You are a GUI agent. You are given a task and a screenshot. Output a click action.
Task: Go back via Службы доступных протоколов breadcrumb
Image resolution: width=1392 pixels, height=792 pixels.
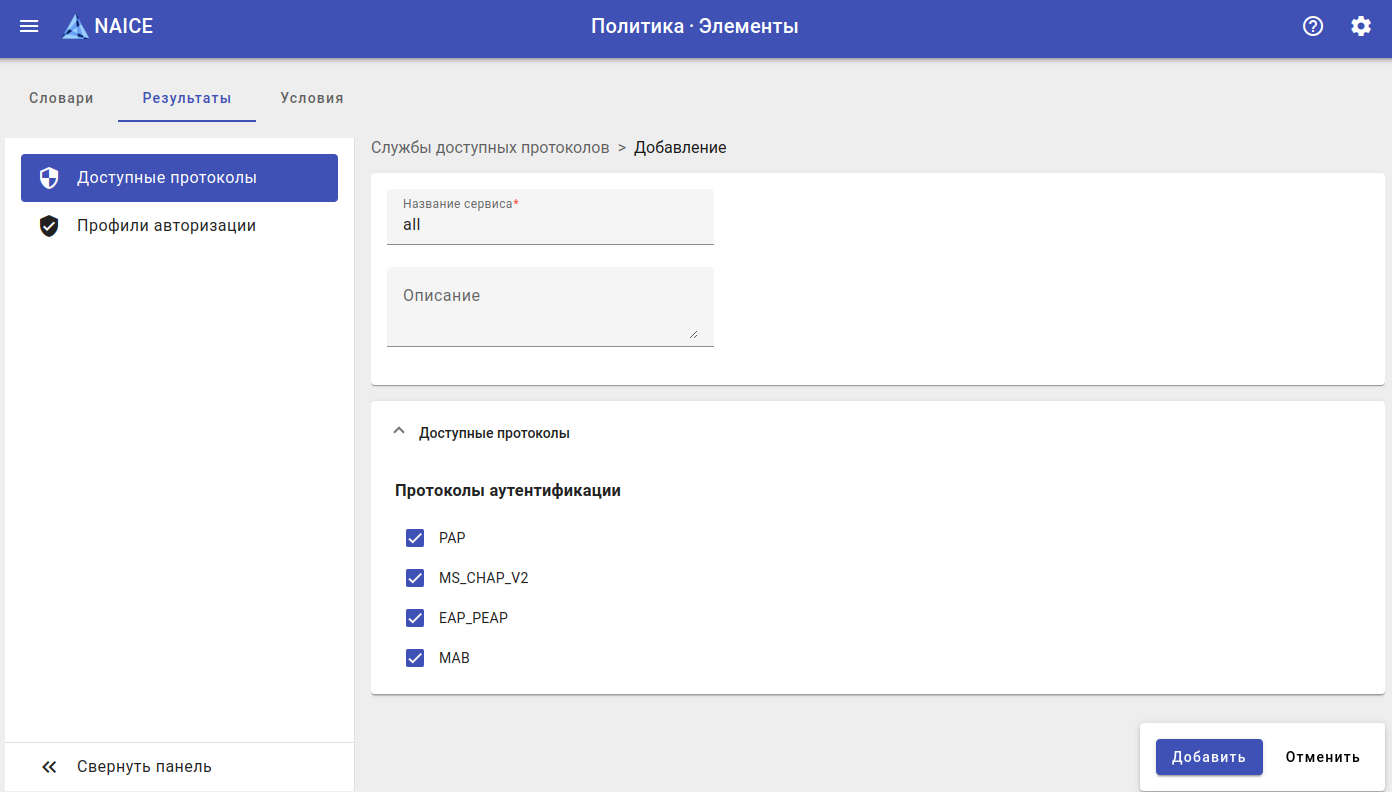click(x=490, y=148)
